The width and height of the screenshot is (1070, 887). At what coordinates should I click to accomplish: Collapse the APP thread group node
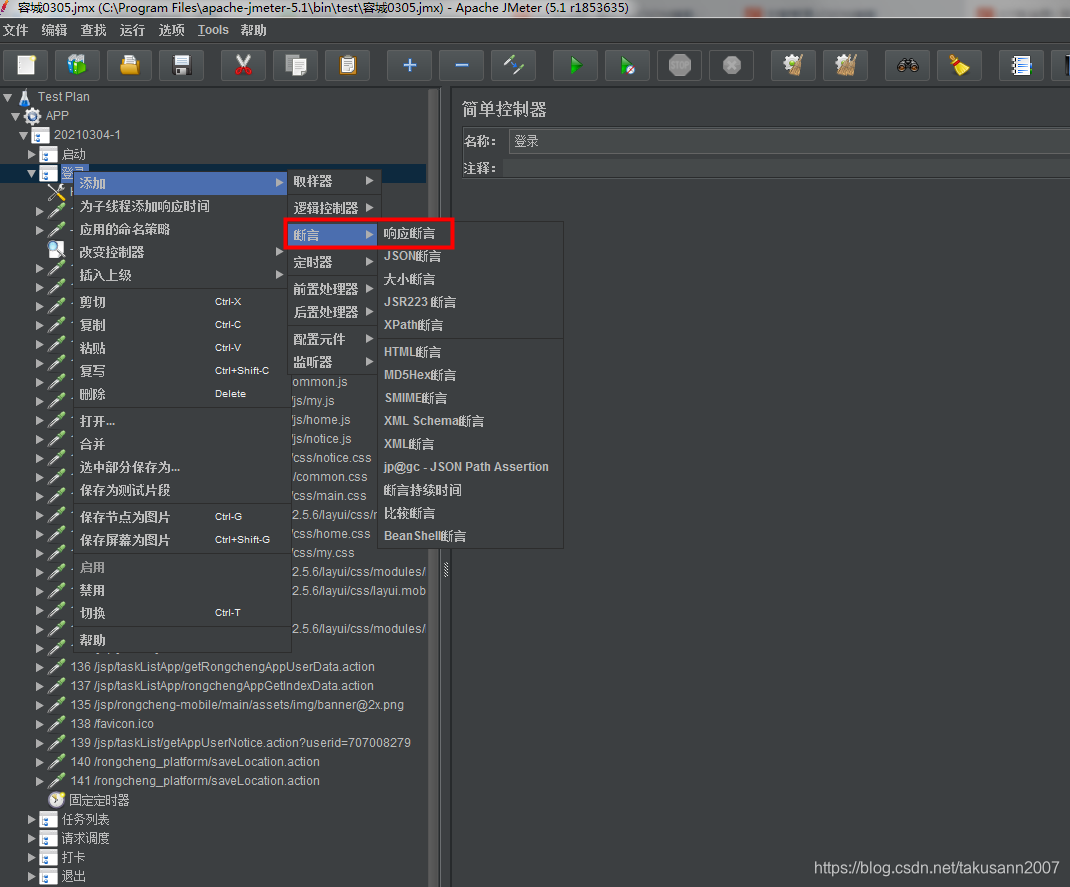16,117
